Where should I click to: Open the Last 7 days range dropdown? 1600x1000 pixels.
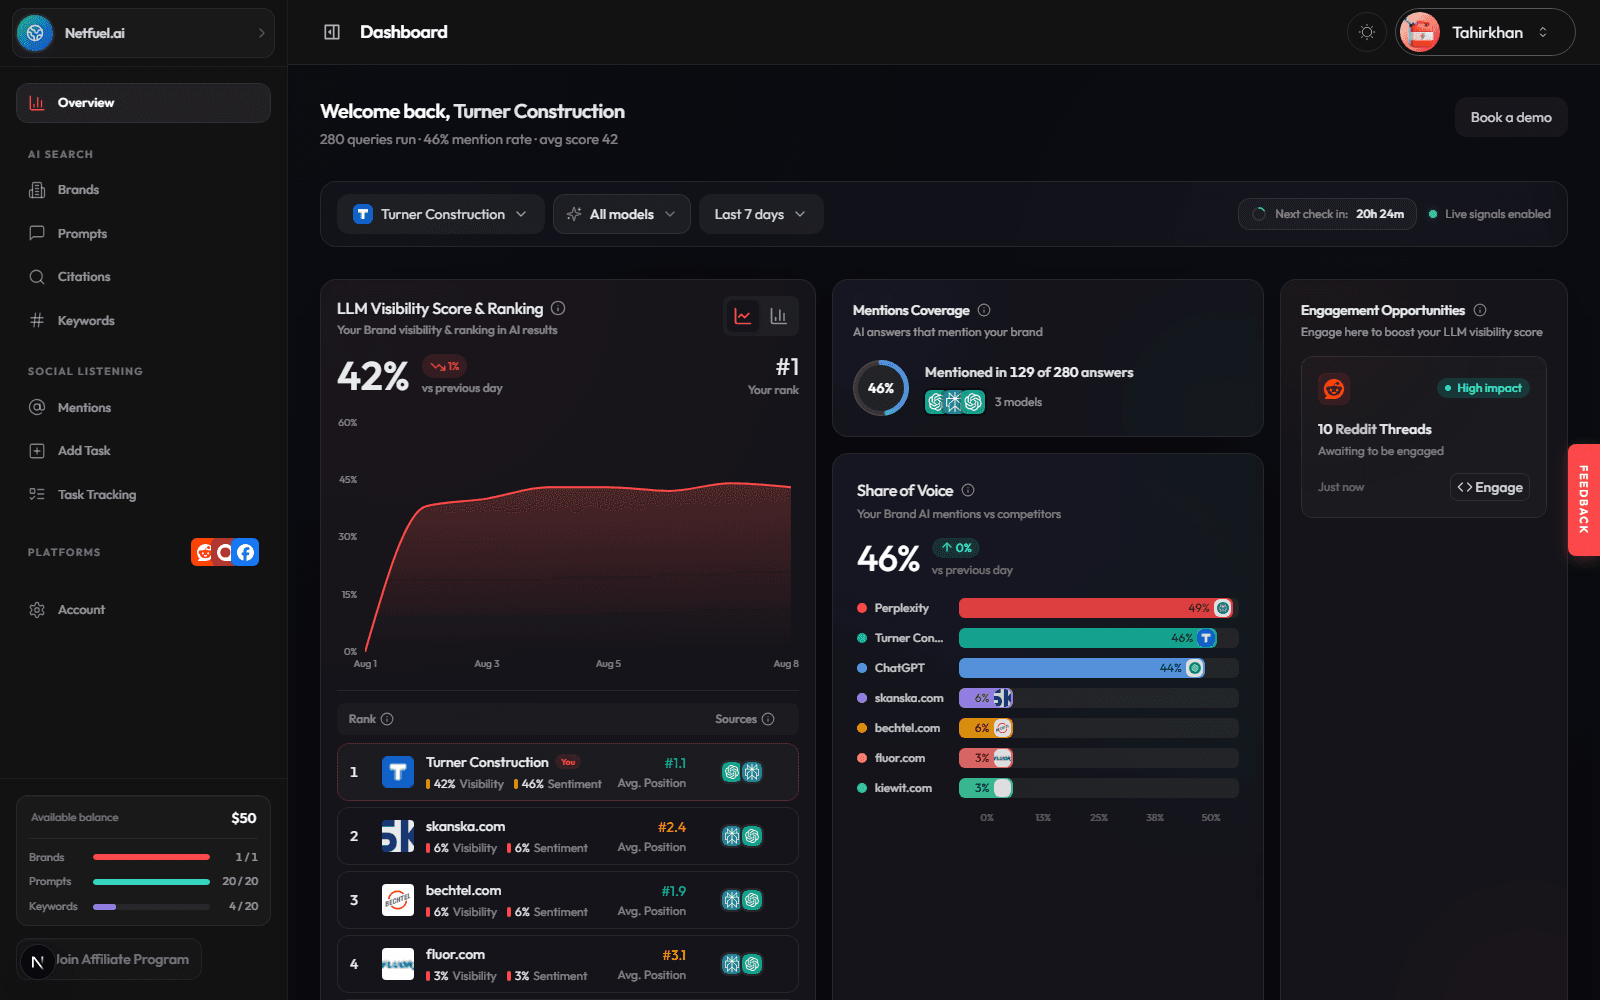tap(760, 214)
